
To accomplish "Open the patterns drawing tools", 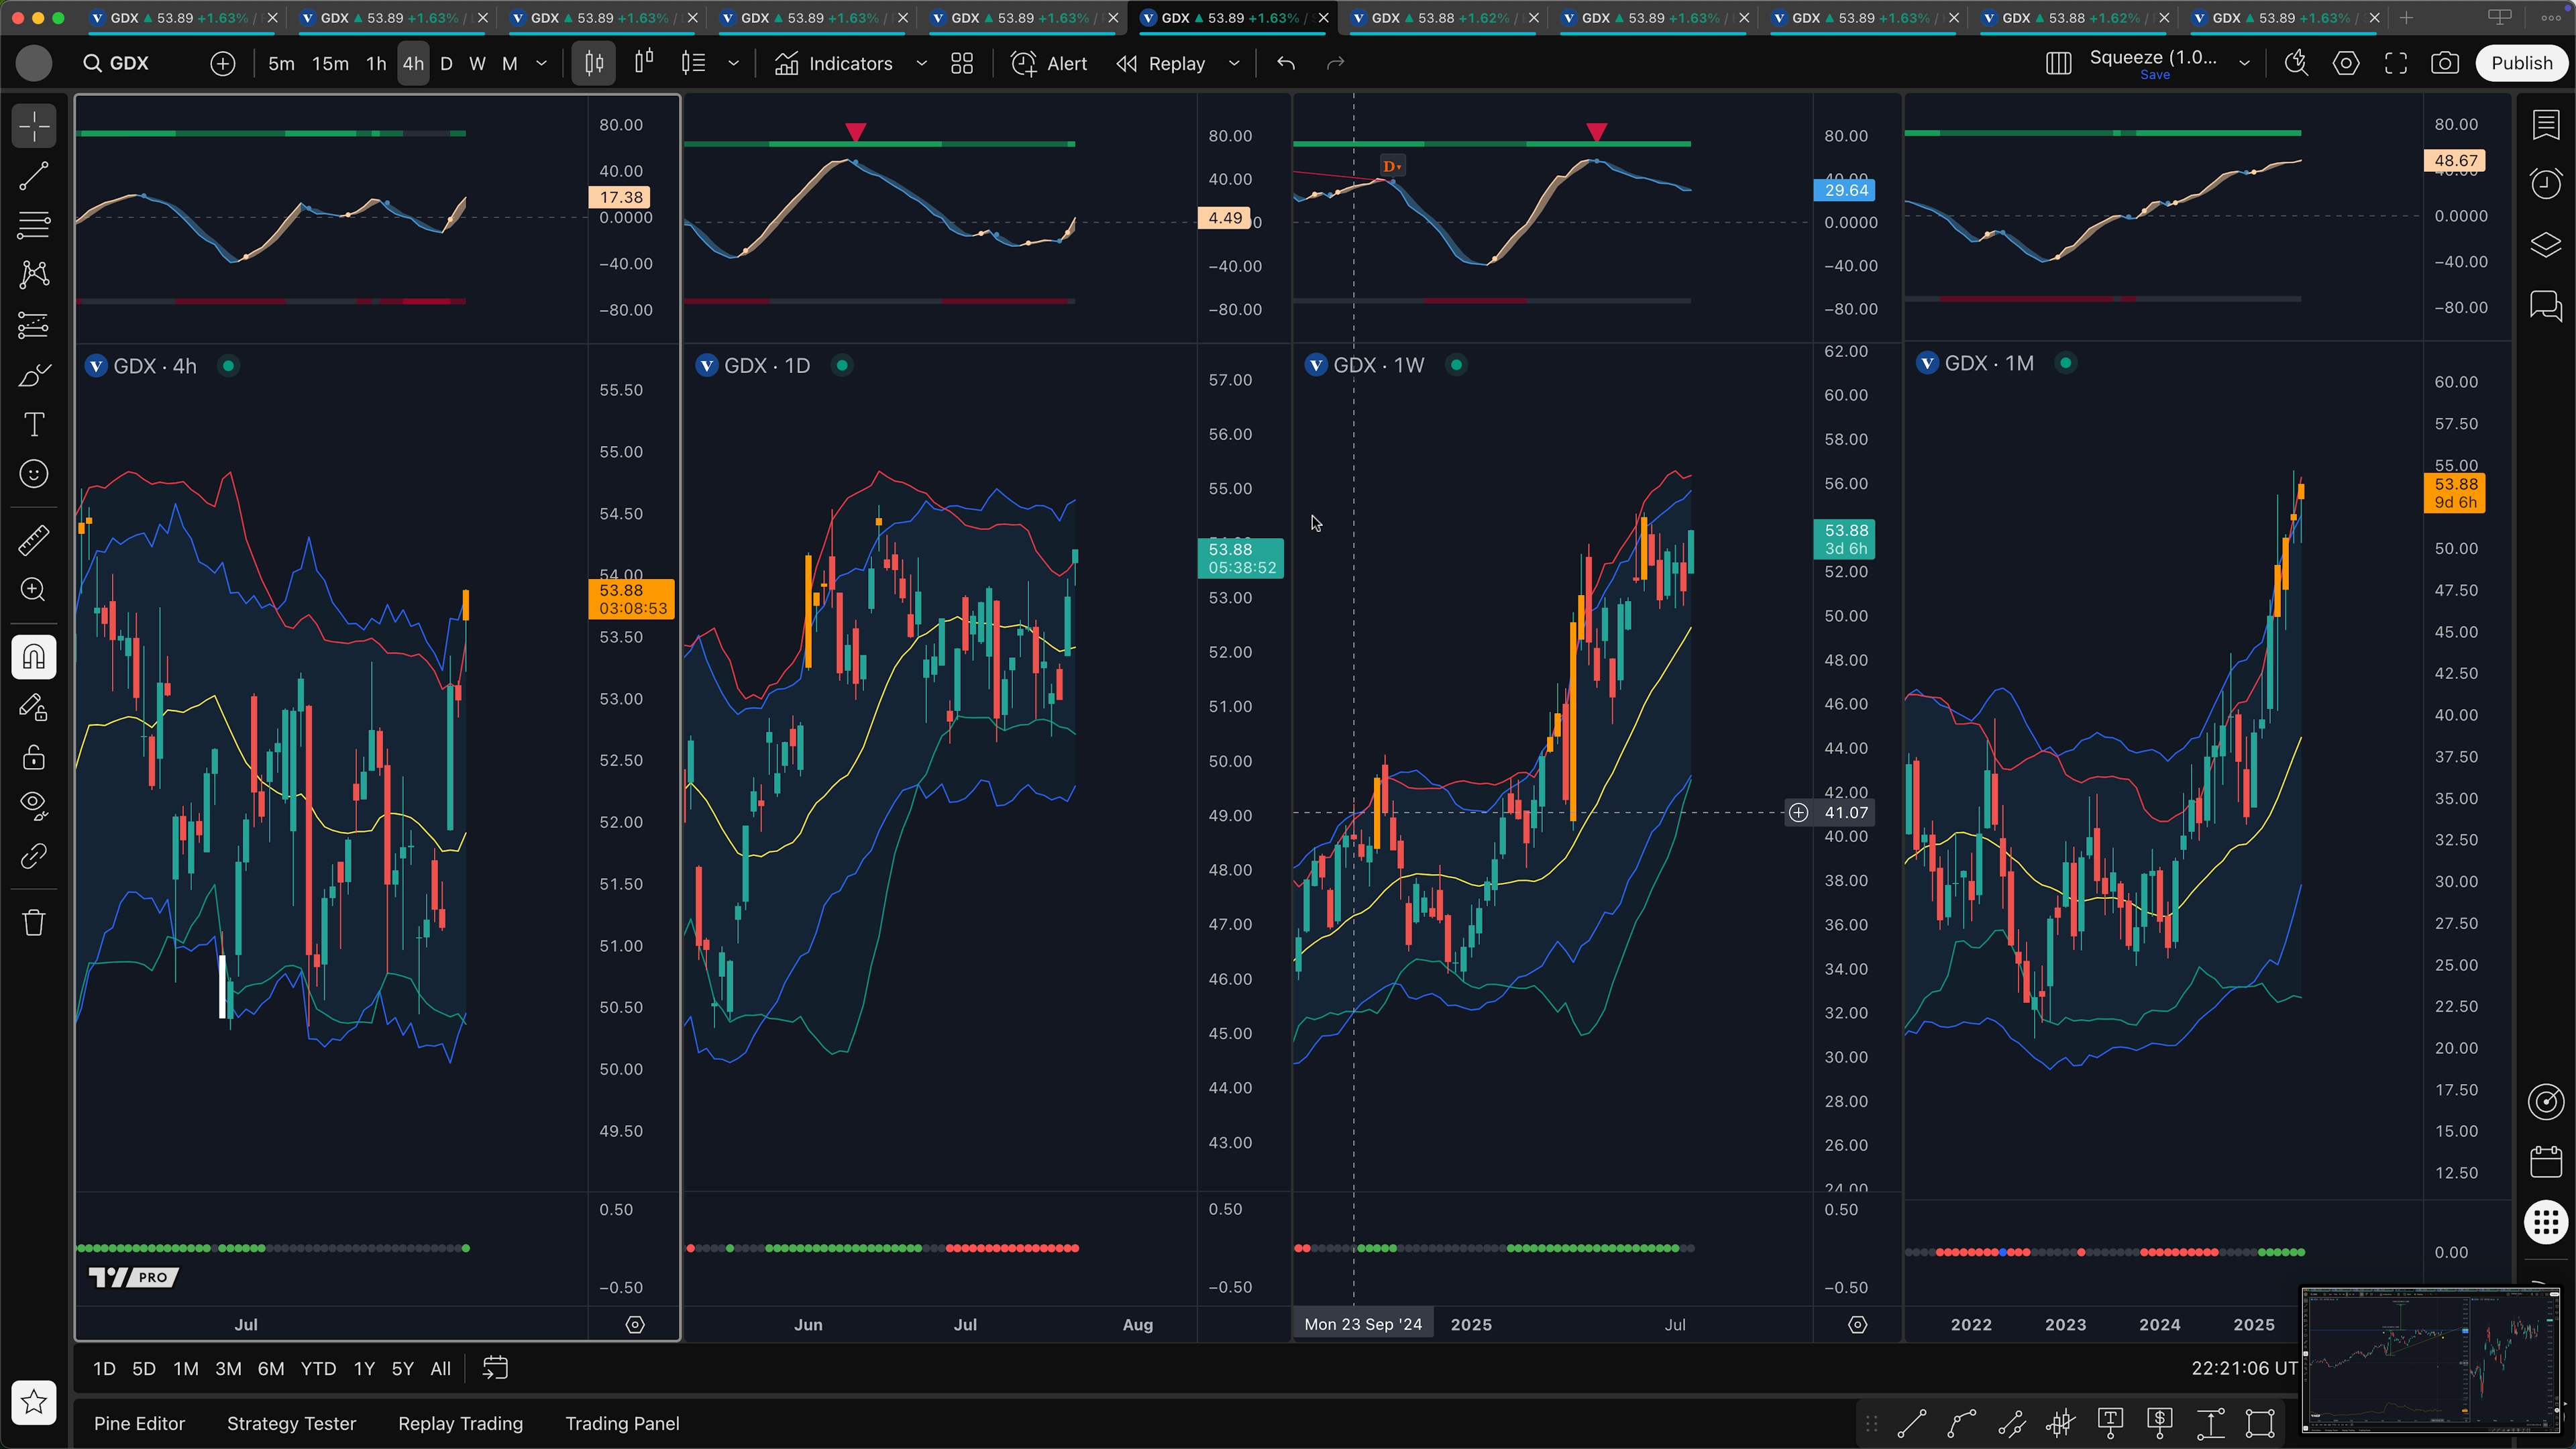I will pyautogui.click(x=34, y=275).
